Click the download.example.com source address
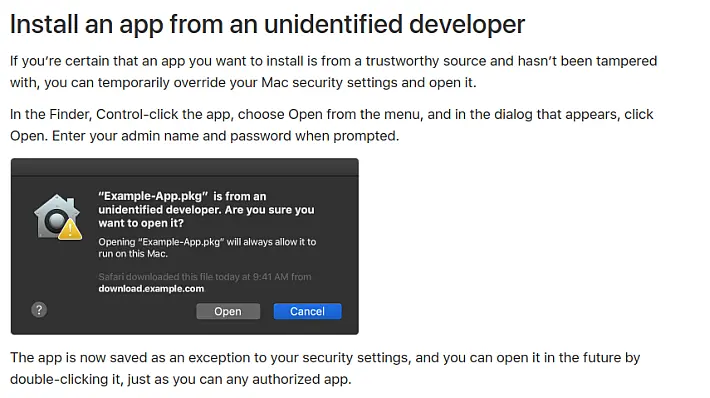Viewport: 710px width, 398px height. click(151, 288)
